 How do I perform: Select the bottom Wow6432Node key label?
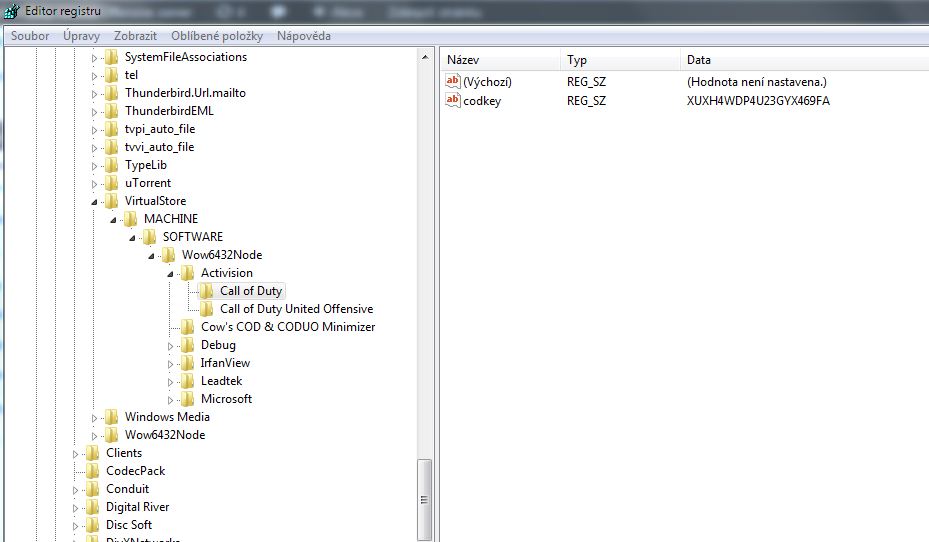(165, 435)
